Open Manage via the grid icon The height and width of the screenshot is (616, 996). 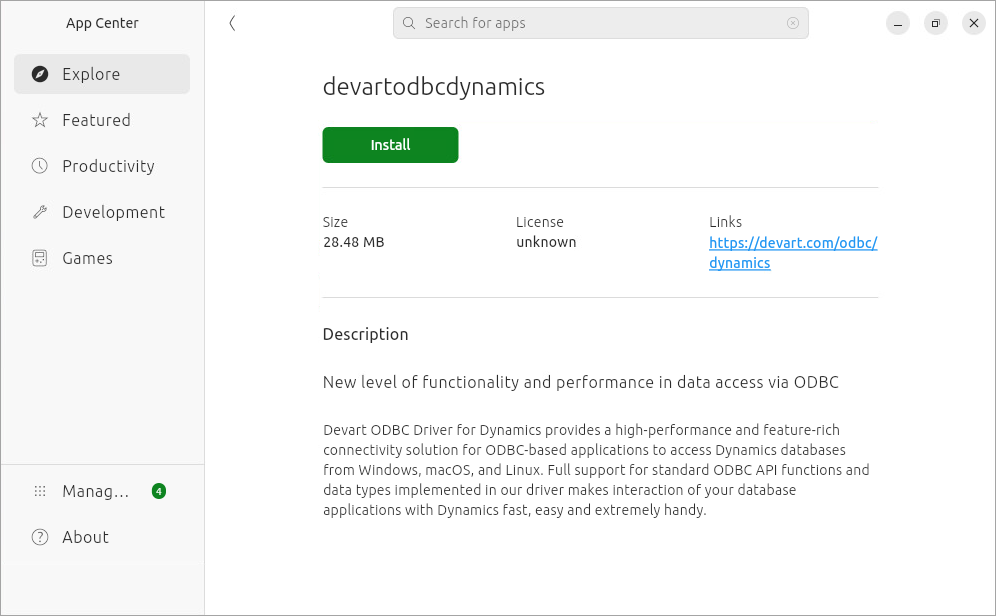pyautogui.click(x=40, y=491)
